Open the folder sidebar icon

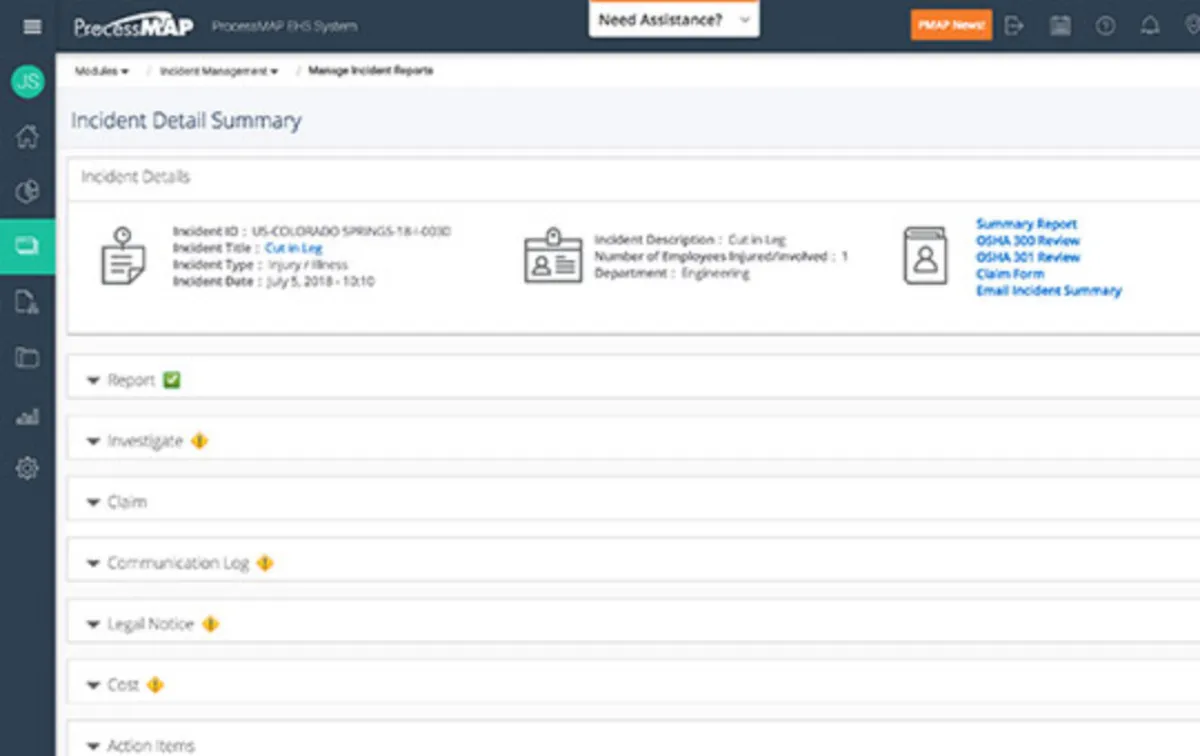[x=27, y=357]
